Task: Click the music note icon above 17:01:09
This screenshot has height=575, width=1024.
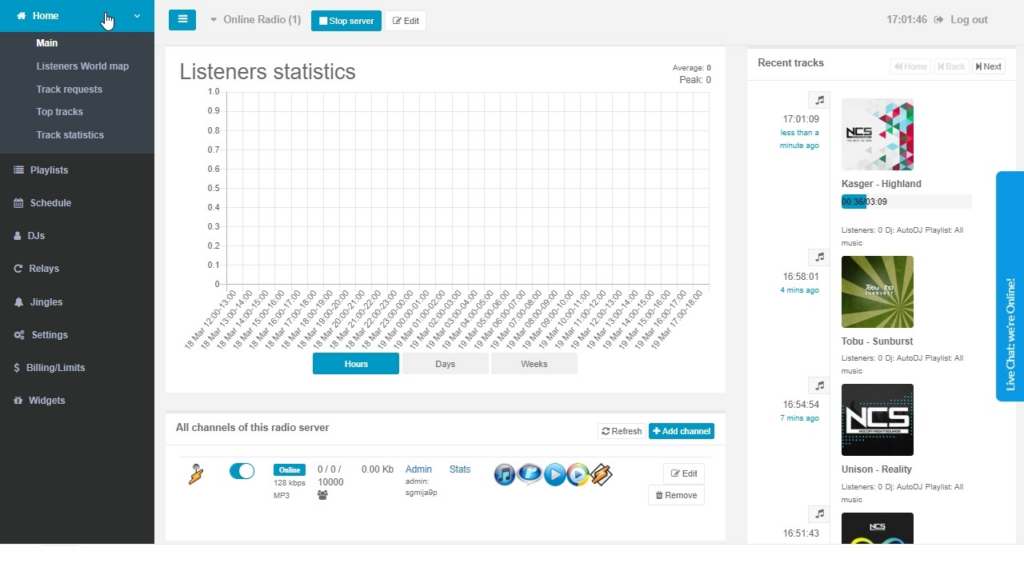Action: point(819,100)
